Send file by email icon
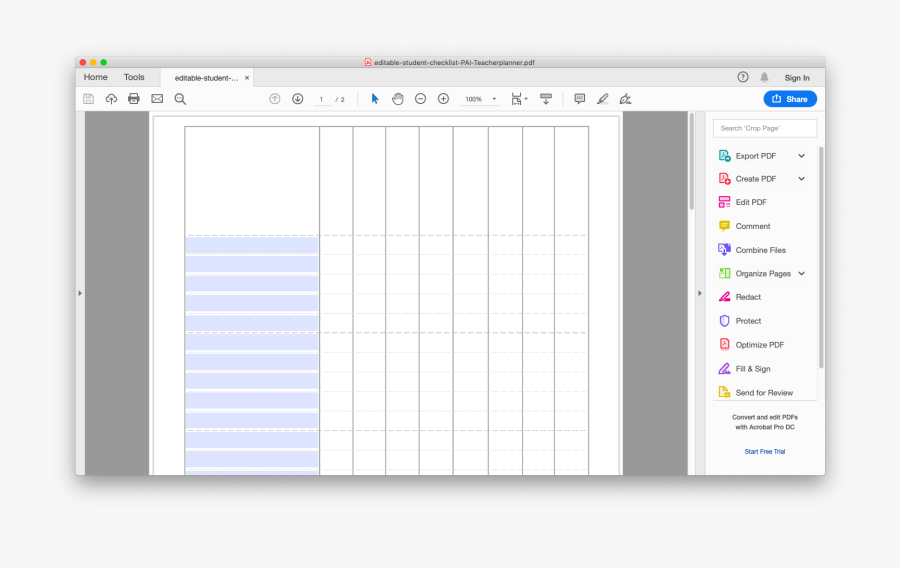This screenshot has height=568, width=900. pyautogui.click(x=157, y=99)
